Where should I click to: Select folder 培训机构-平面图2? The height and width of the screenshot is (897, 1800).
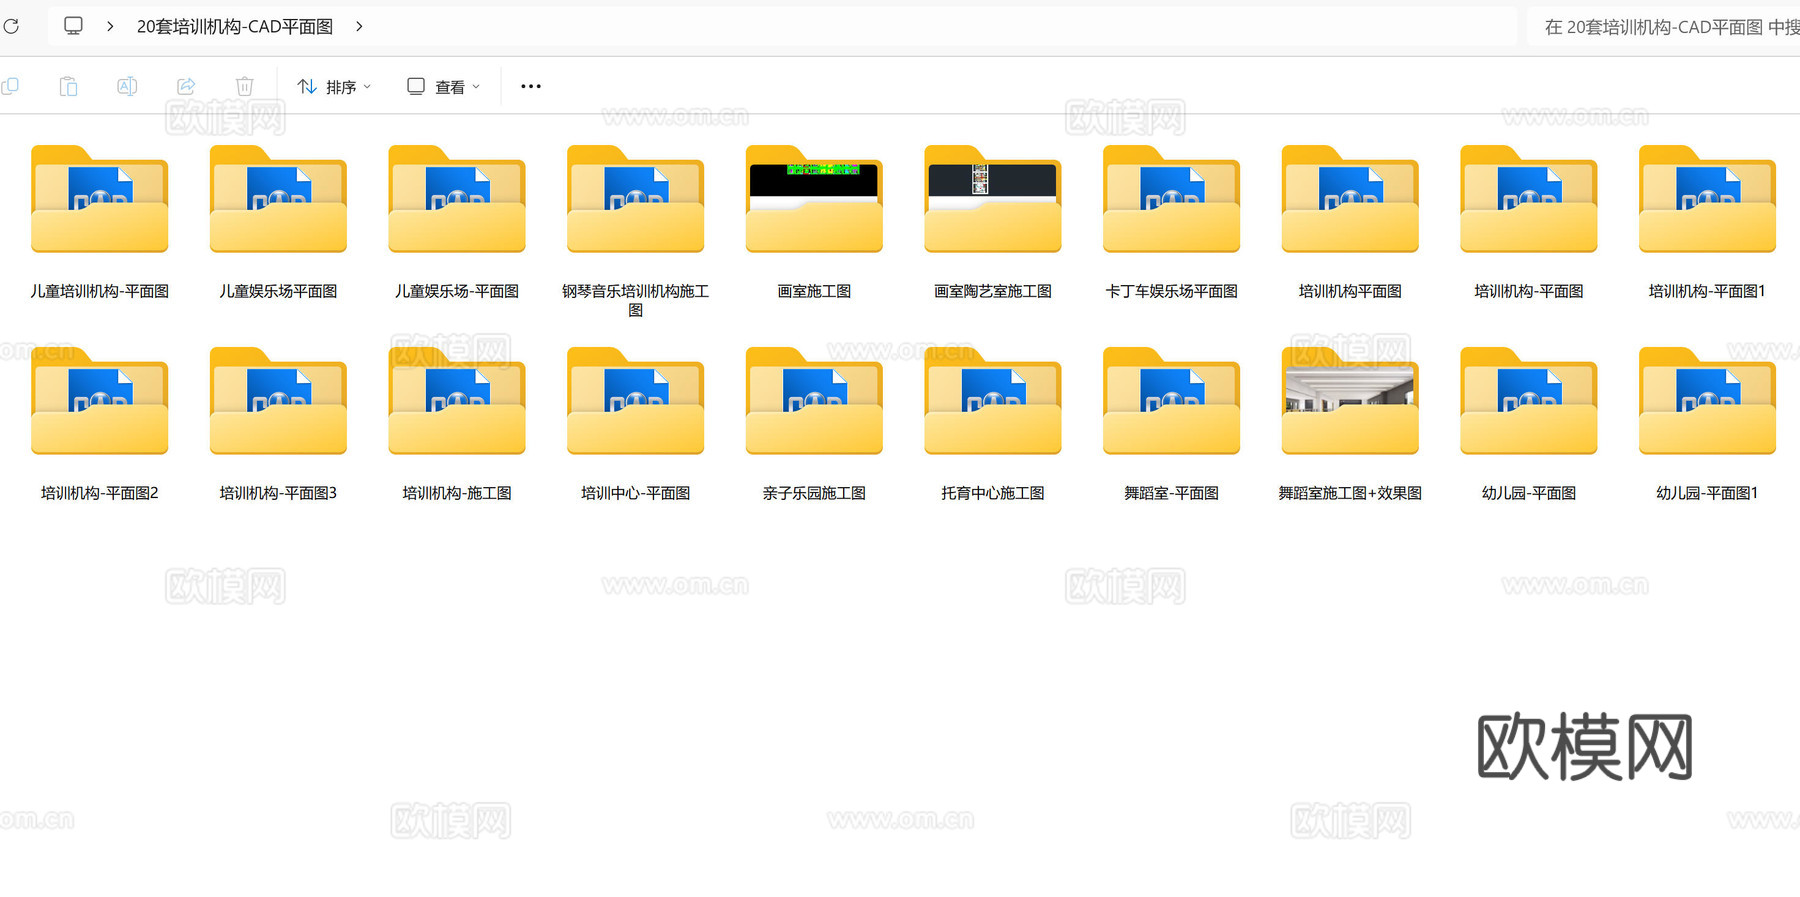99,424
